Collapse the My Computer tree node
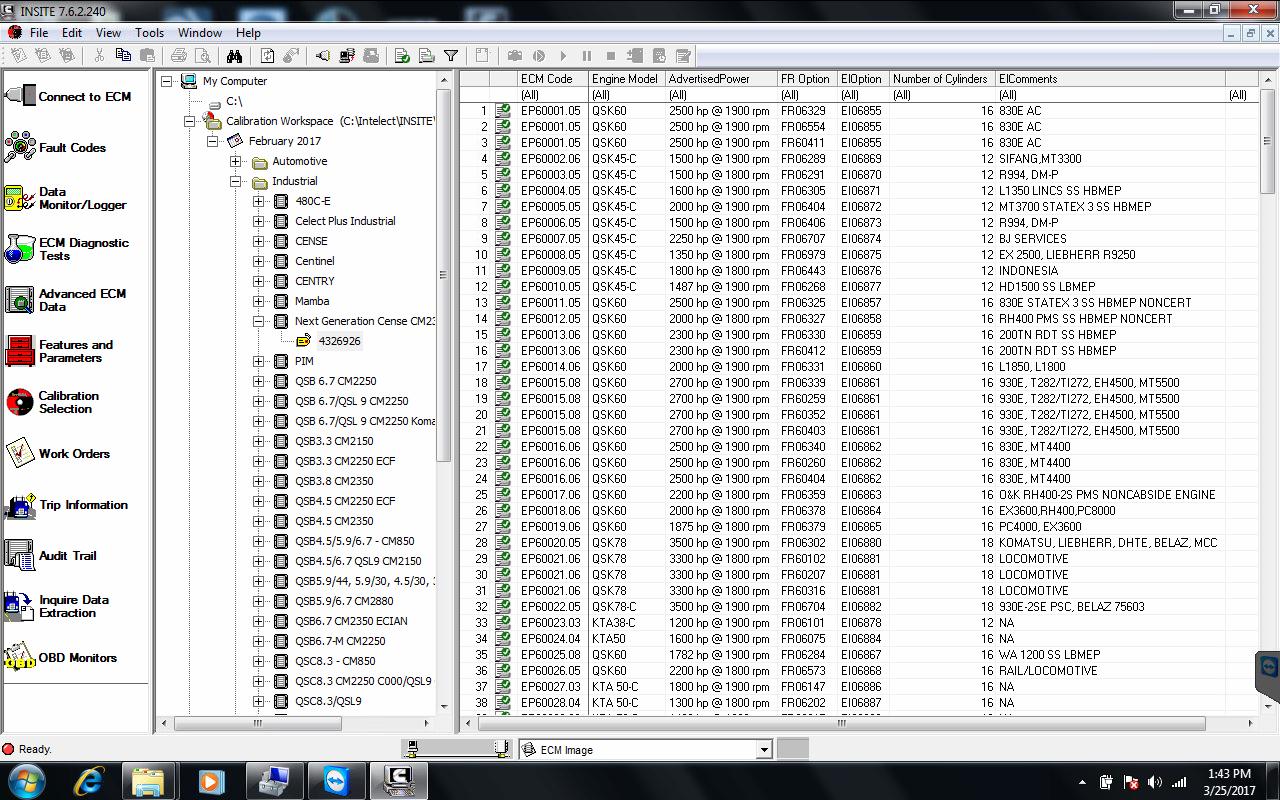This screenshot has width=1280, height=800. tap(167, 81)
